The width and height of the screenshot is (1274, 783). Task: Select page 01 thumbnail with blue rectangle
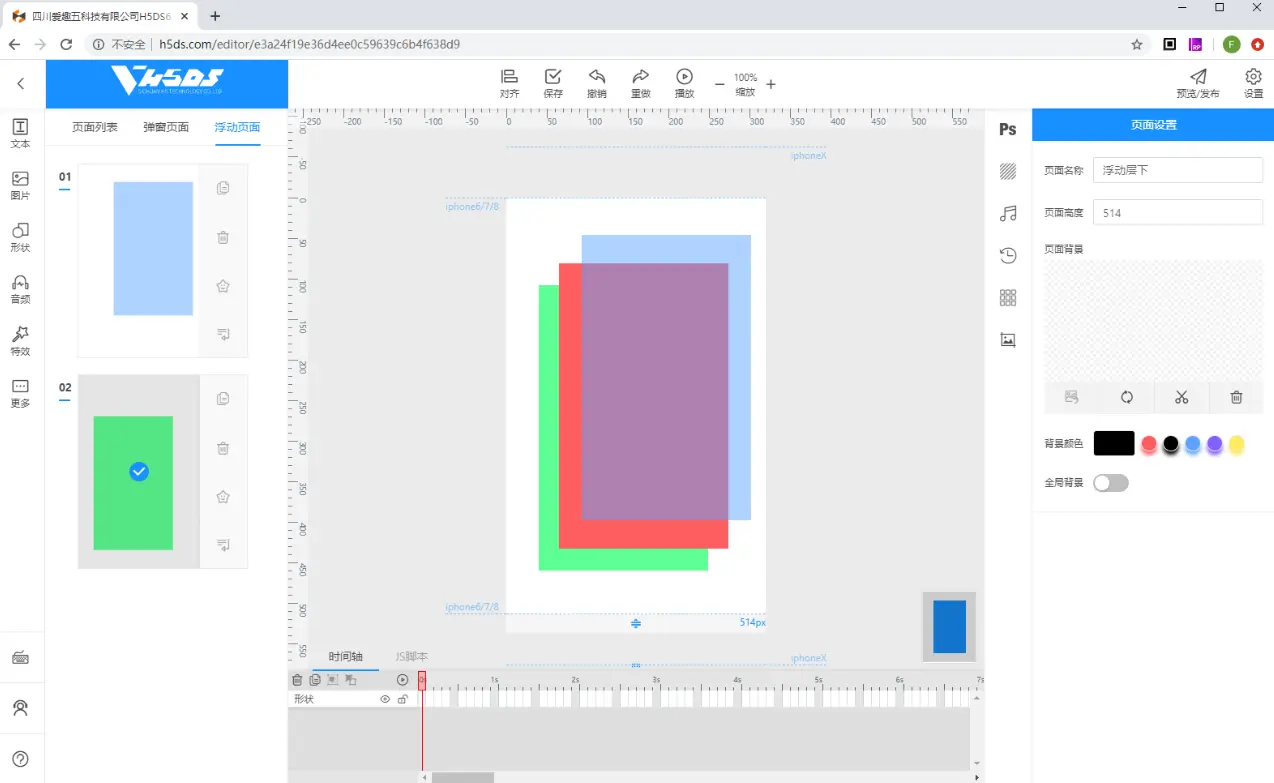coord(138,260)
